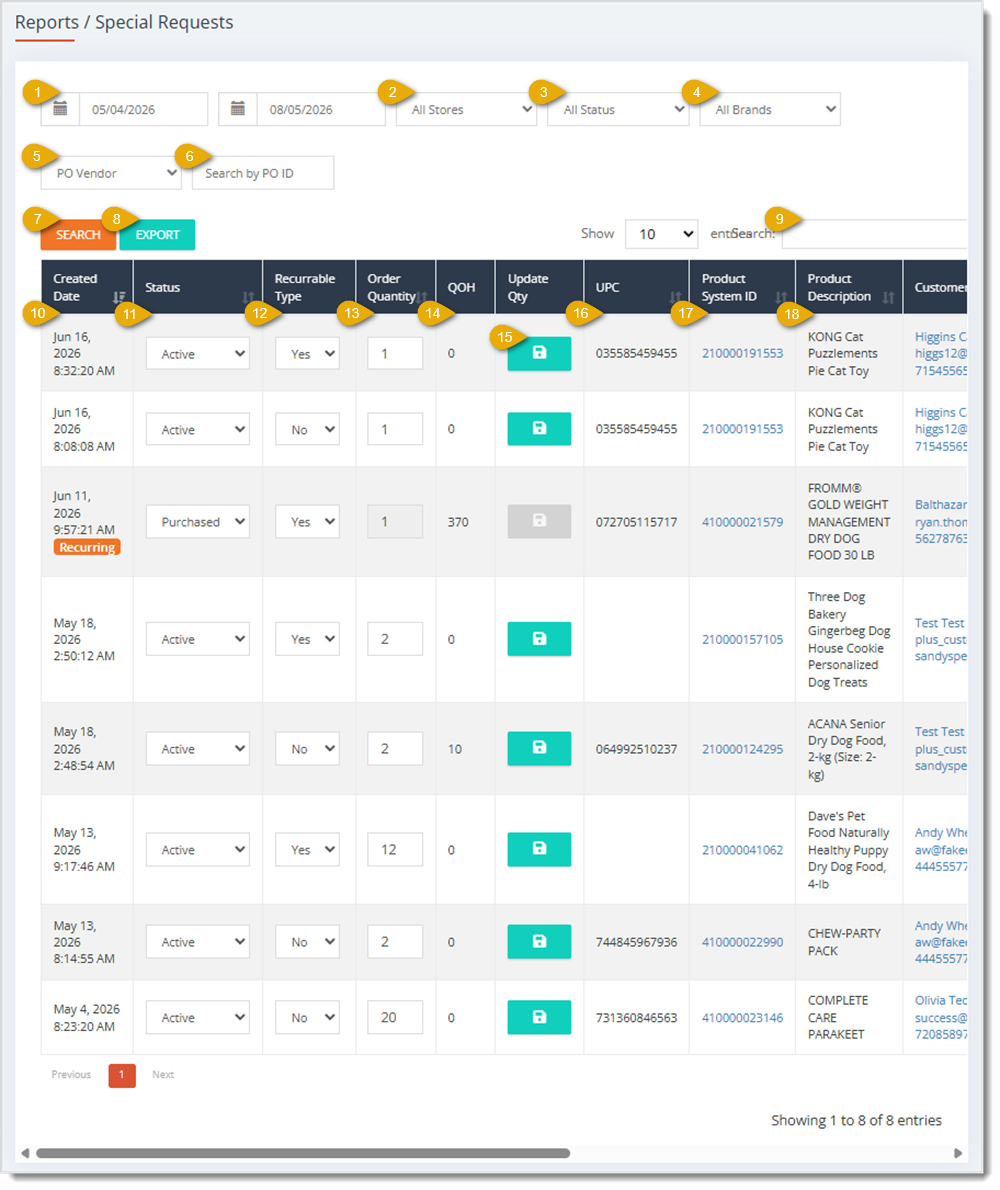Open All Stores dropdown
Screen dimensions: 1000x1190
[467, 109]
